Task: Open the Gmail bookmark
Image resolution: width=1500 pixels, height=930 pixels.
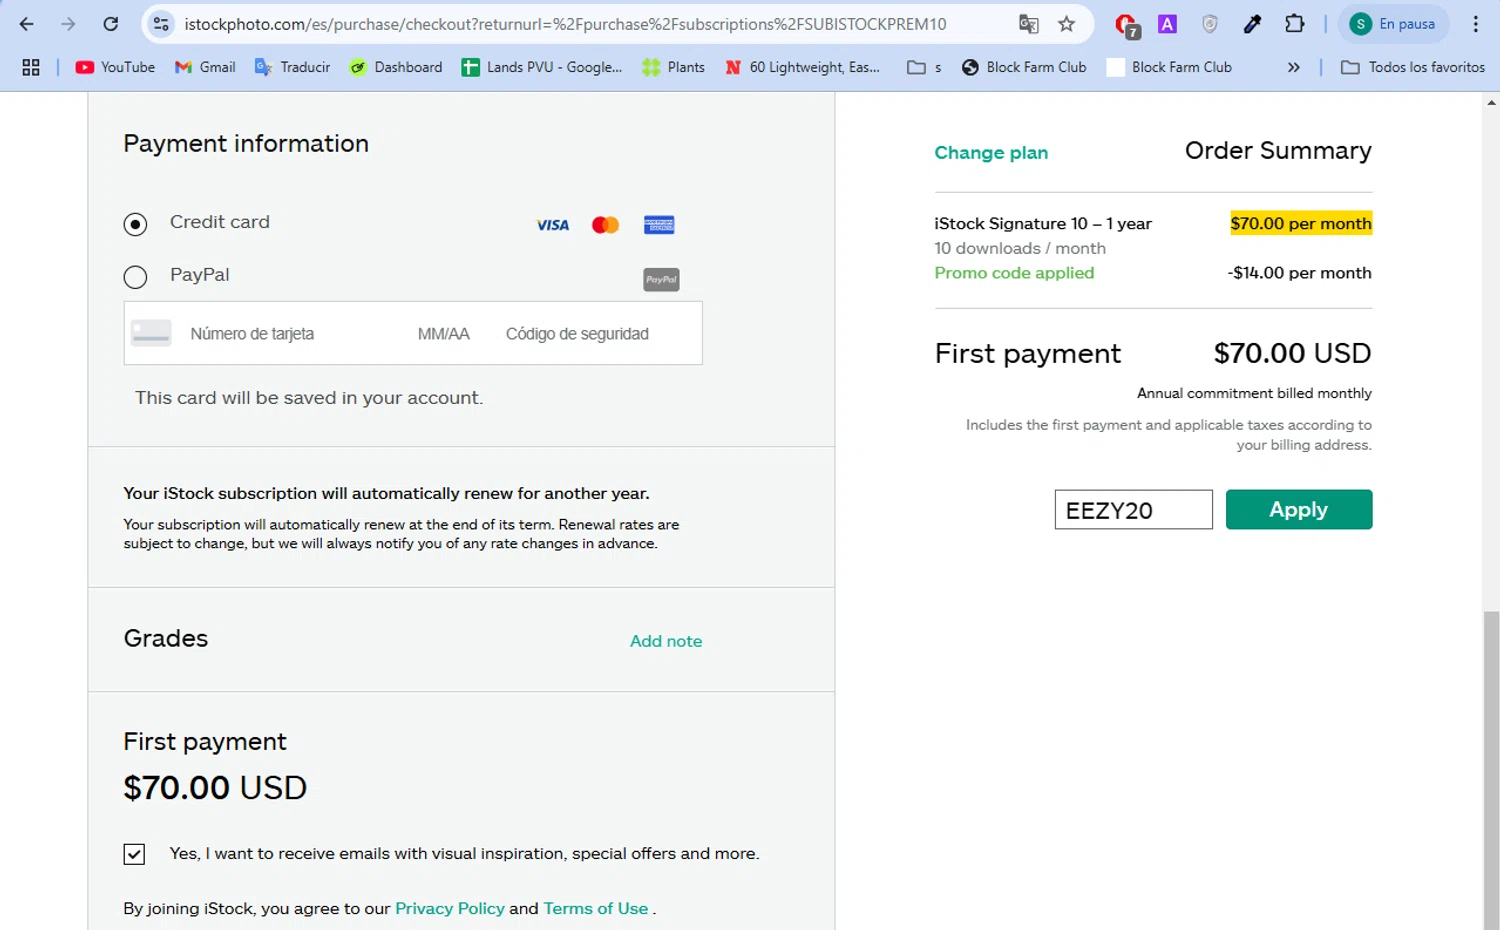Action: pyautogui.click(x=205, y=67)
